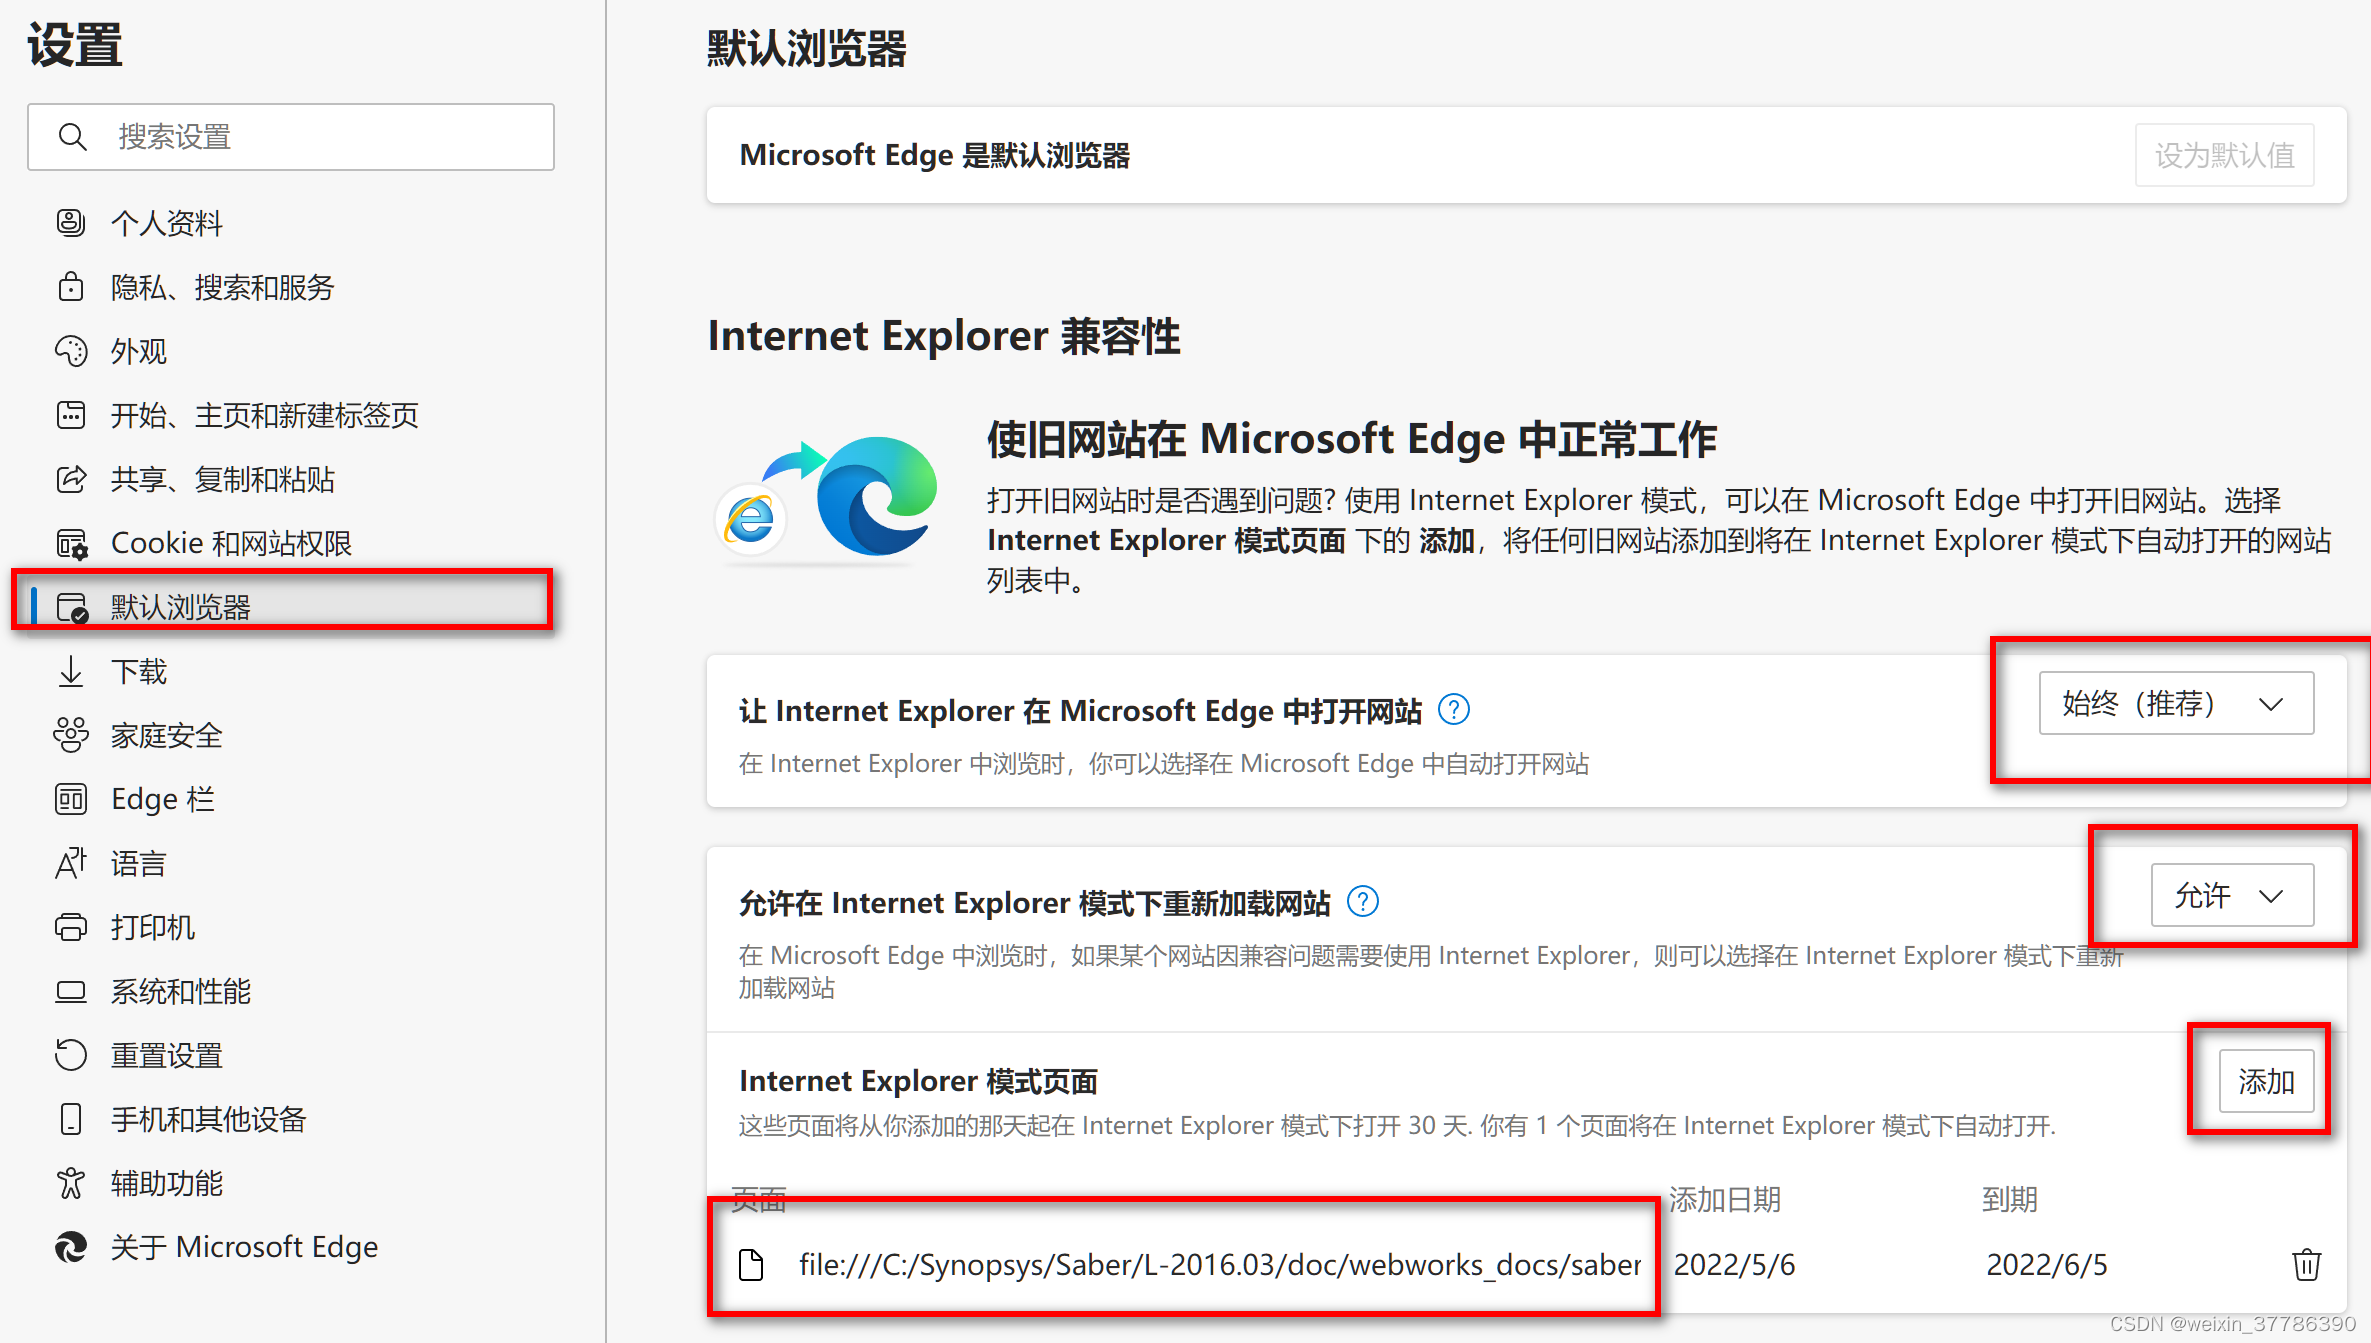The height and width of the screenshot is (1343, 2371).
Task: Open 语言 settings
Action: pos(138,863)
